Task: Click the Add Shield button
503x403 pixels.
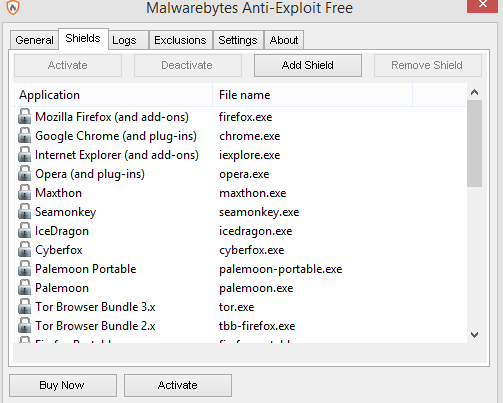Action: pyautogui.click(x=308, y=65)
